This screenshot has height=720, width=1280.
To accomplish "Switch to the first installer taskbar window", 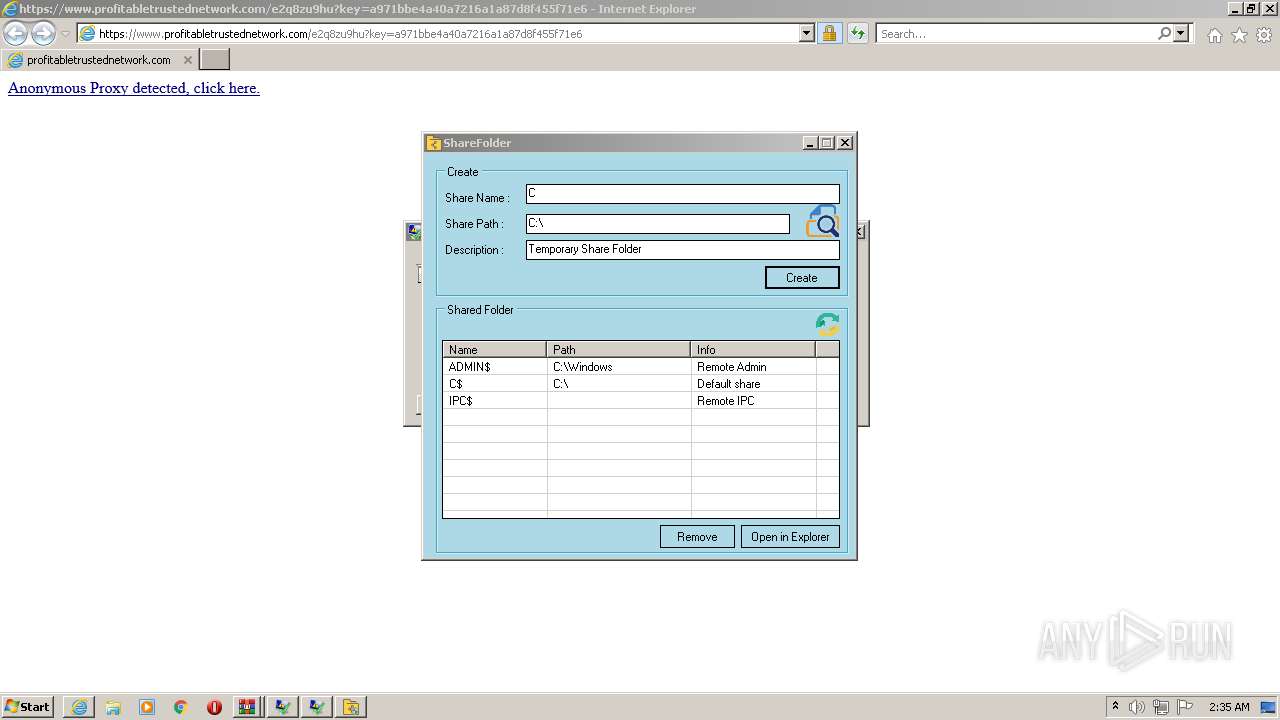I will (283, 707).
